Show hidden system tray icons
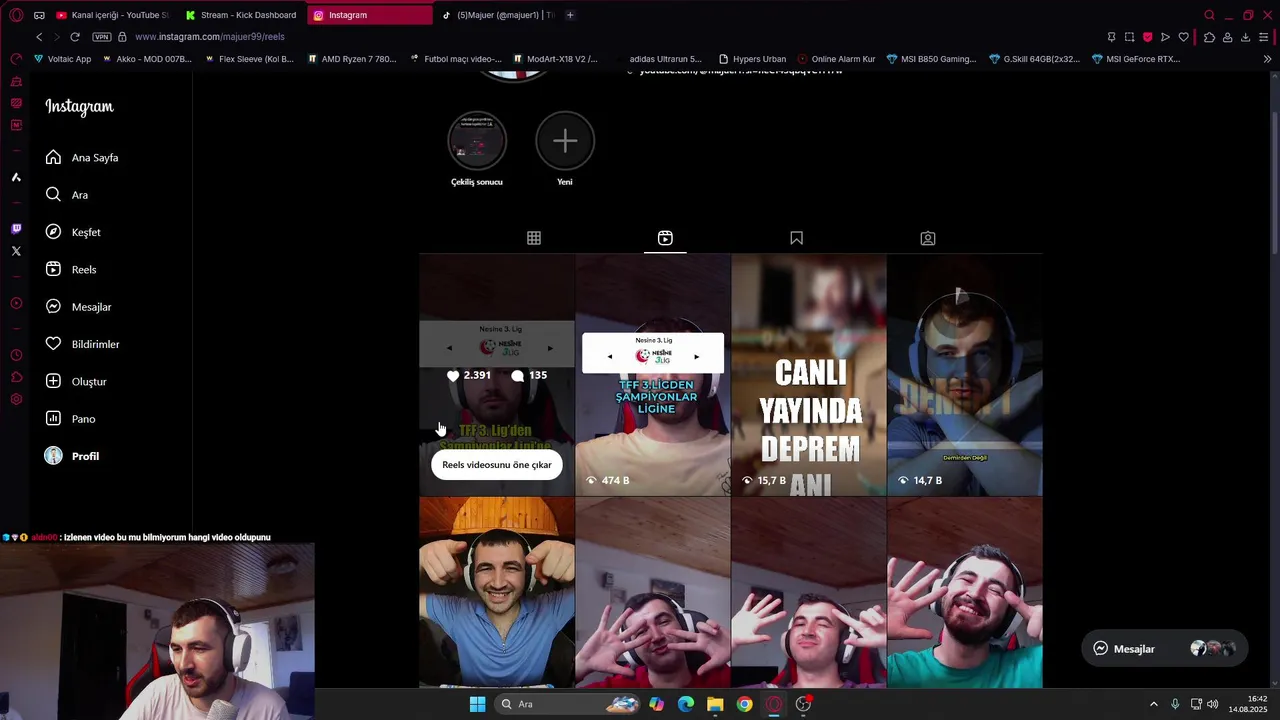The width and height of the screenshot is (1280, 720). coord(1153,704)
